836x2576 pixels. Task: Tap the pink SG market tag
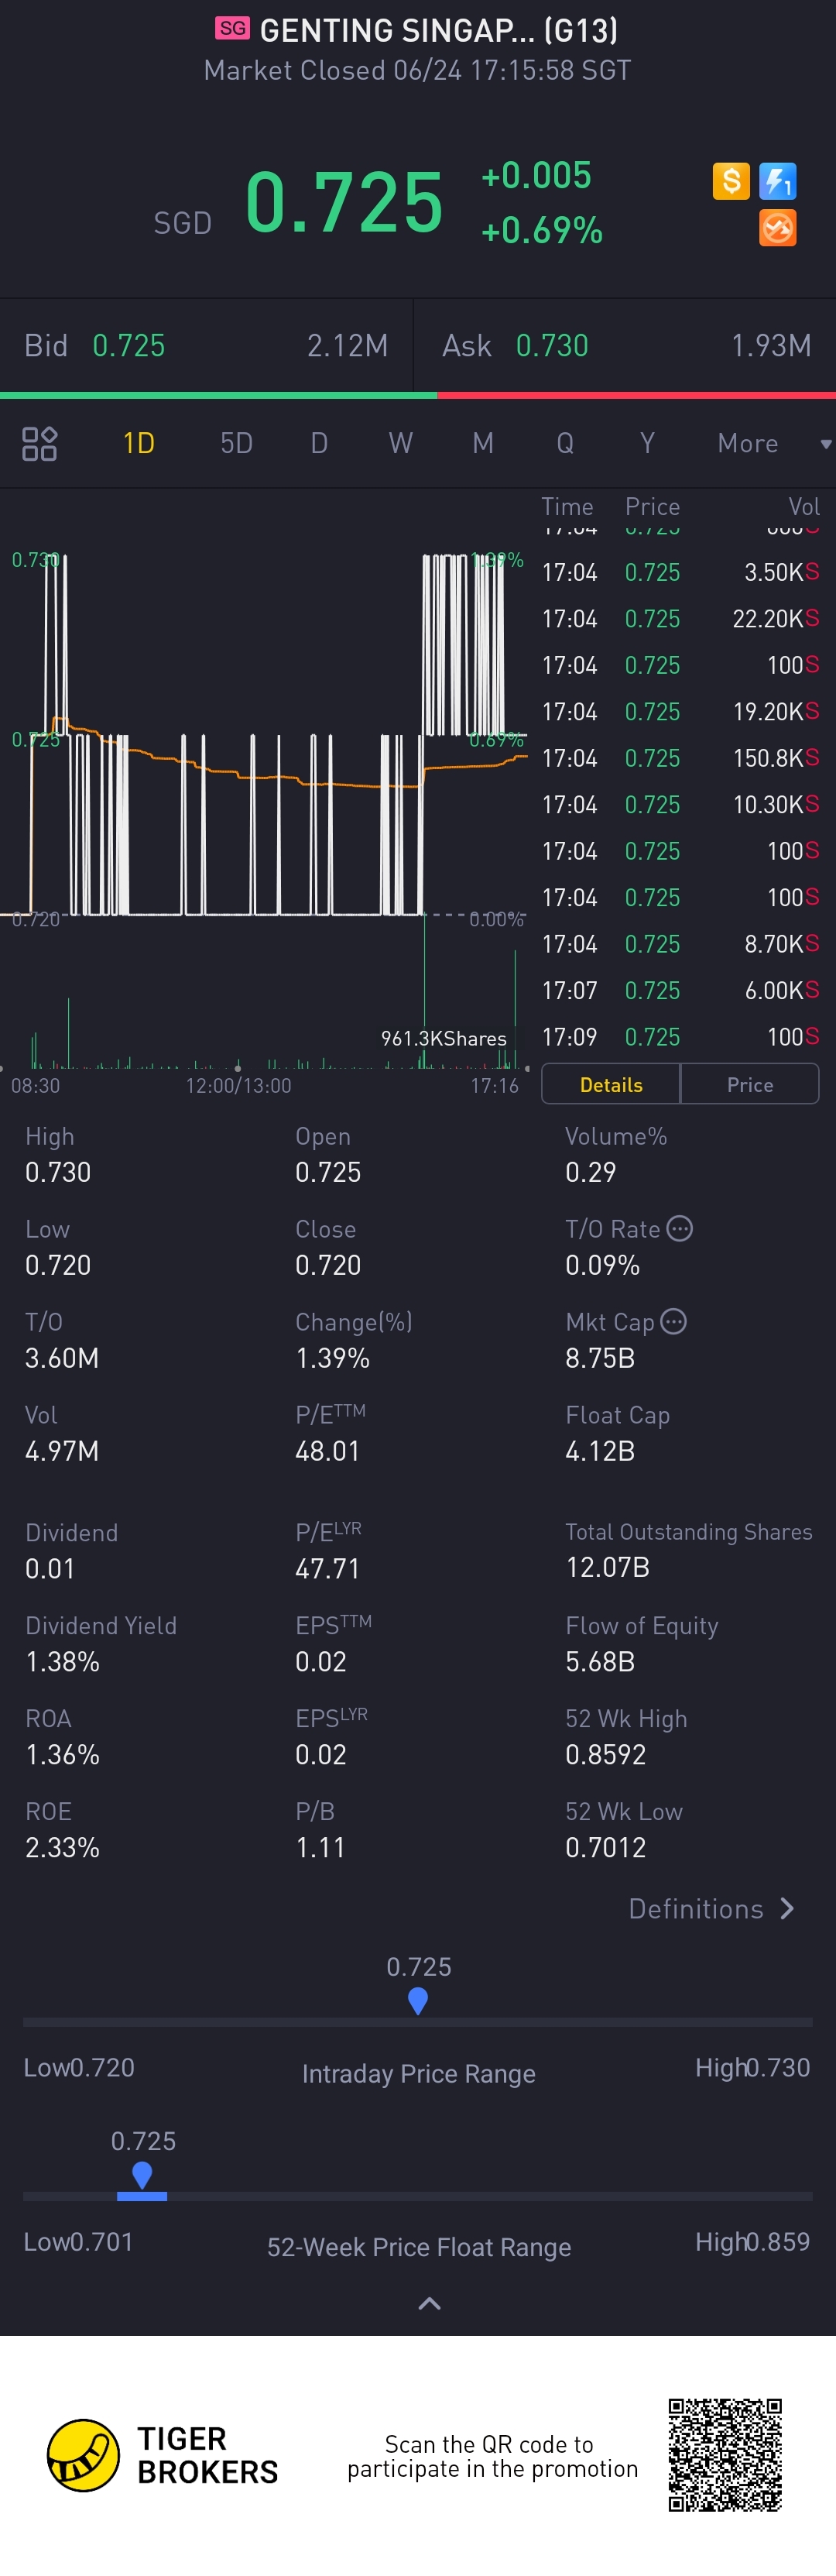(232, 28)
